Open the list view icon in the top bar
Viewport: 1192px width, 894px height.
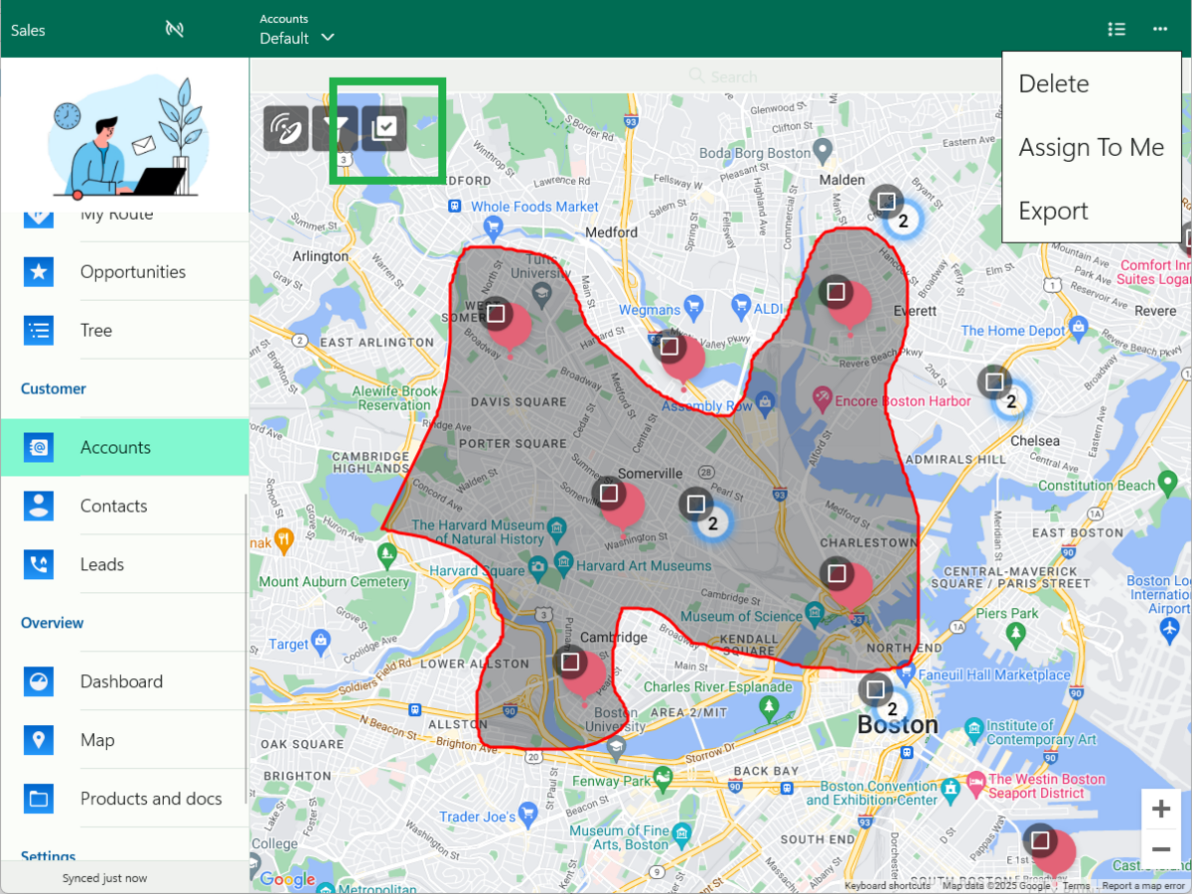[1116, 29]
